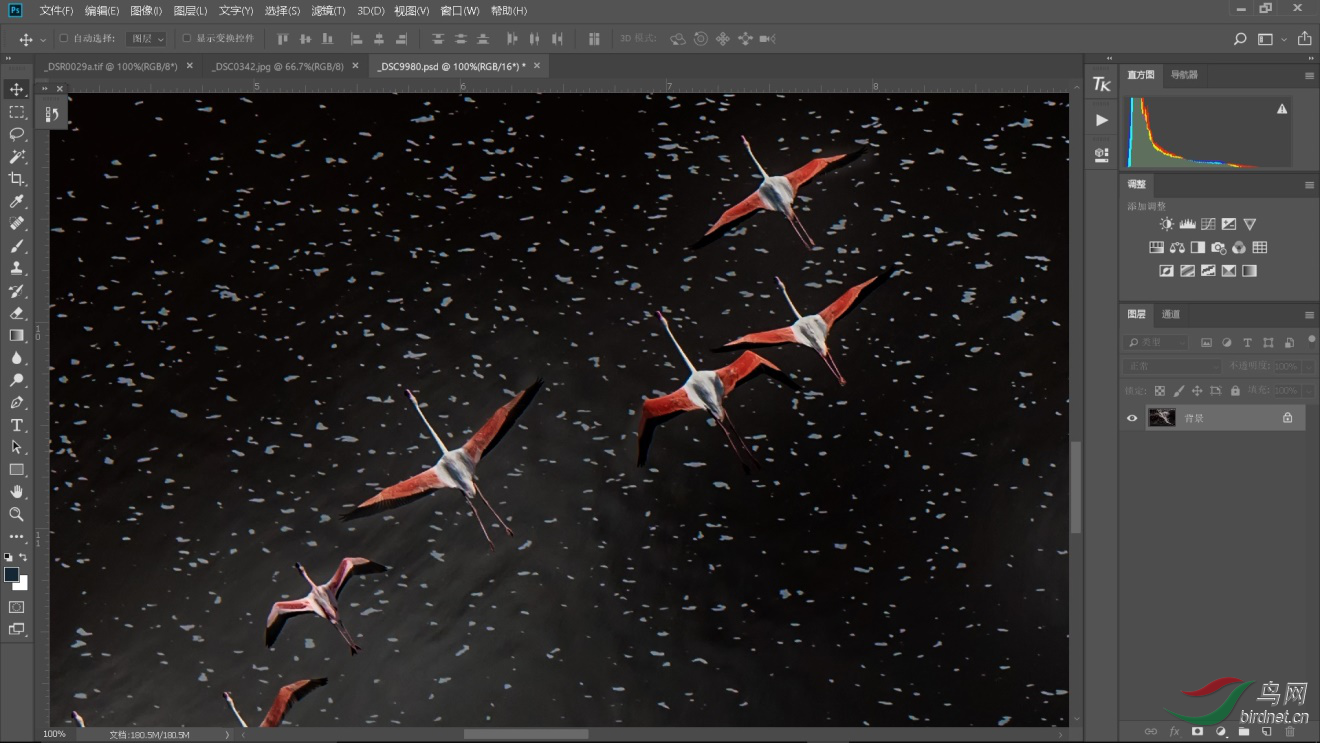
Task: Toggle Quick Mask mode
Action: pyautogui.click(x=17, y=607)
